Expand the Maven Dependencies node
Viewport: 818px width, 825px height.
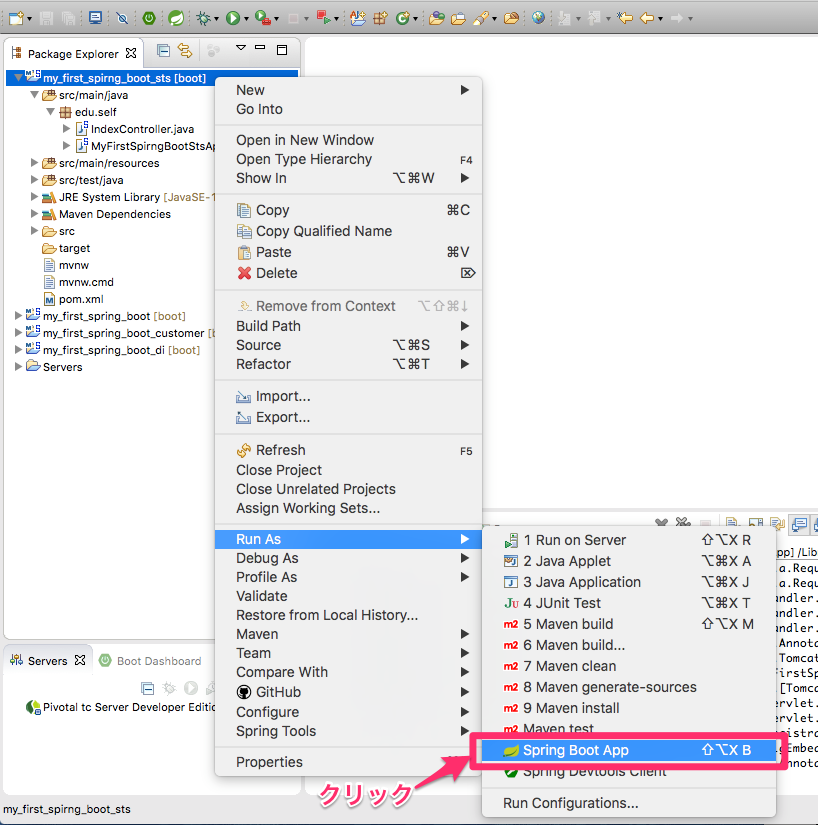click(34, 214)
